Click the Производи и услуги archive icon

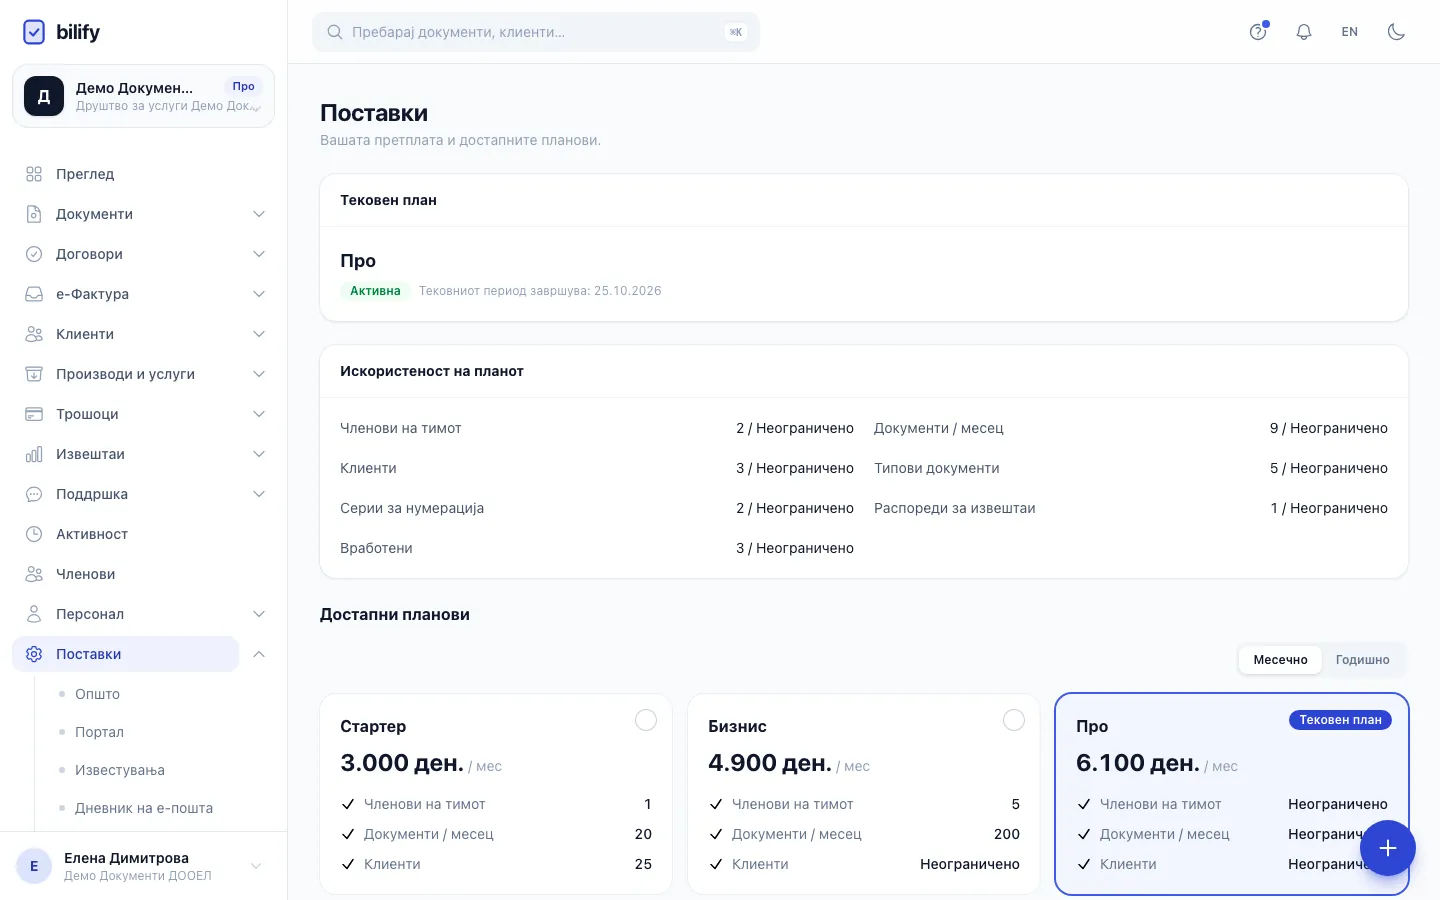(x=34, y=374)
